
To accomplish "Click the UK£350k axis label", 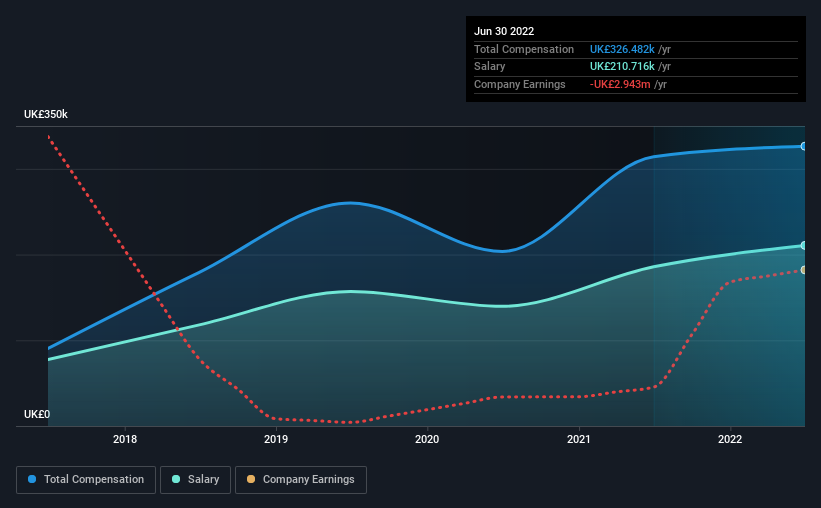I will tap(46, 114).
